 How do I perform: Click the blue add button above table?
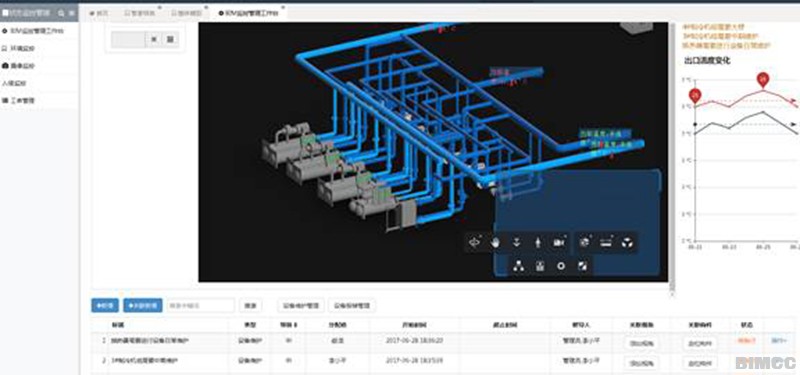tap(105, 306)
